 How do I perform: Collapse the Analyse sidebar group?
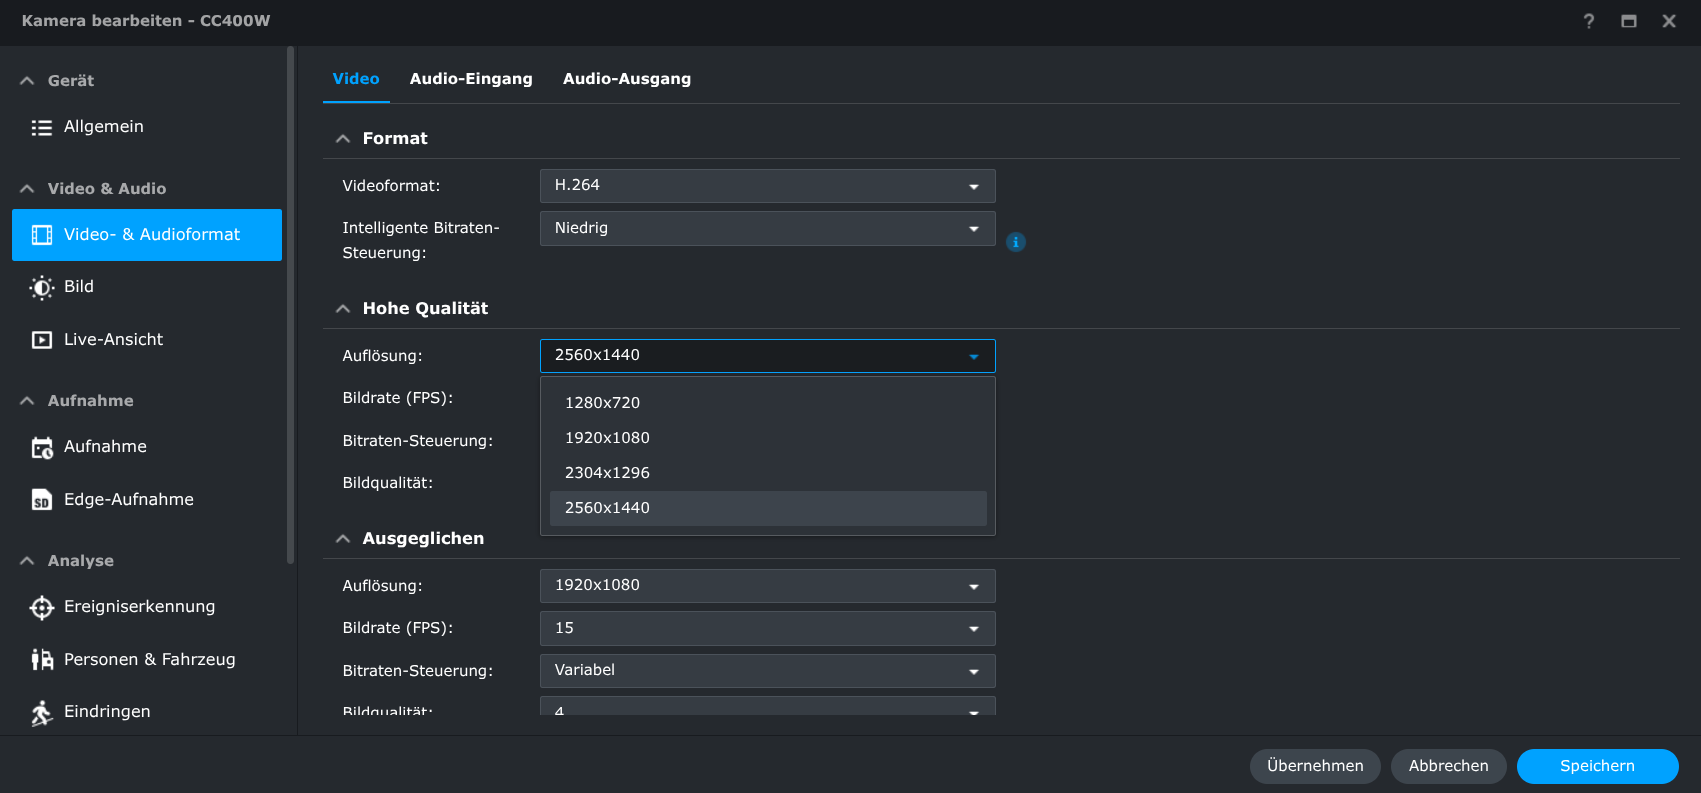[27, 561]
